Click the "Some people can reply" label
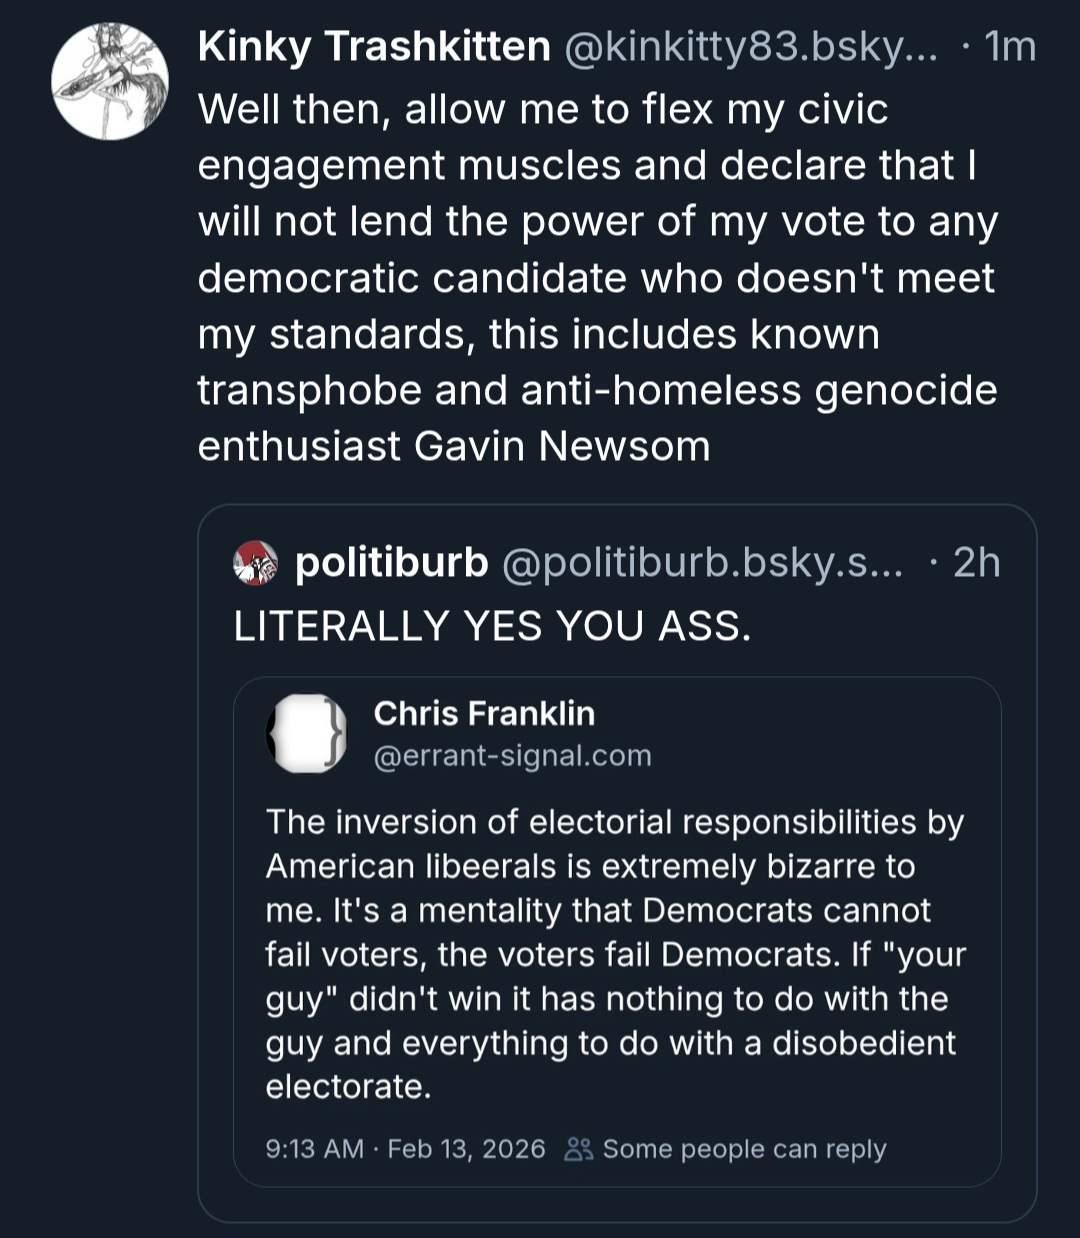1080x1238 pixels. click(x=744, y=1149)
